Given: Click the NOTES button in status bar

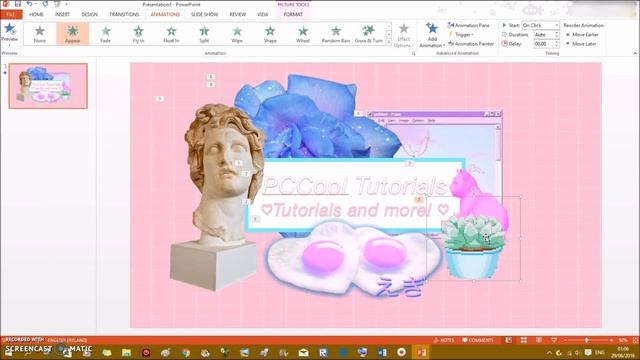Looking at the screenshot, I should (x=444, y=340).
